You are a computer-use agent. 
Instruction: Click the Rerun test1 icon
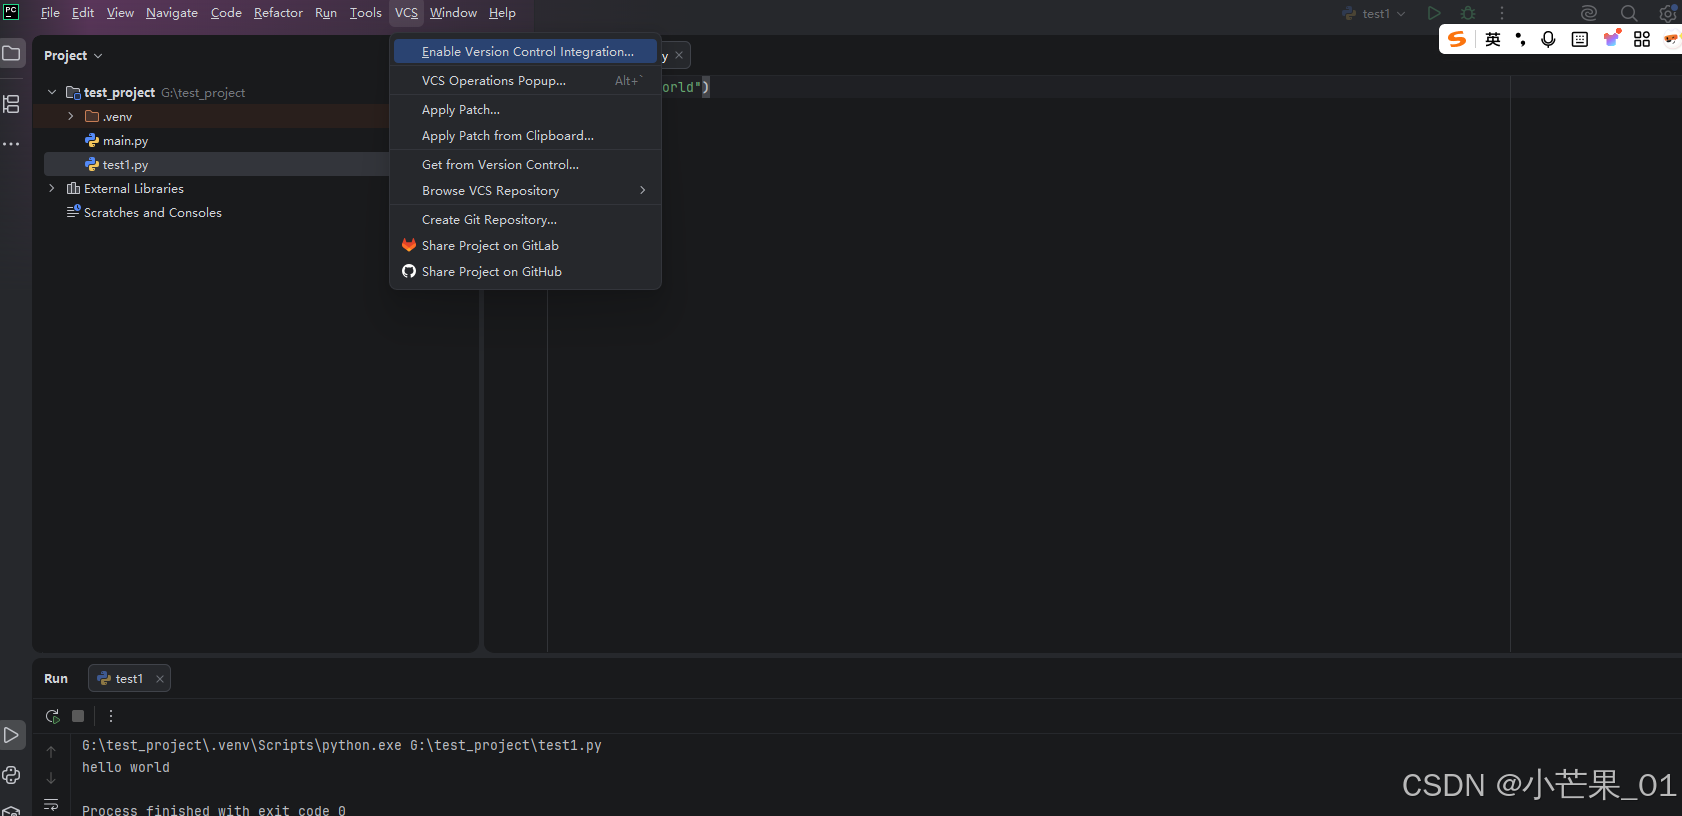pos(52,716)
